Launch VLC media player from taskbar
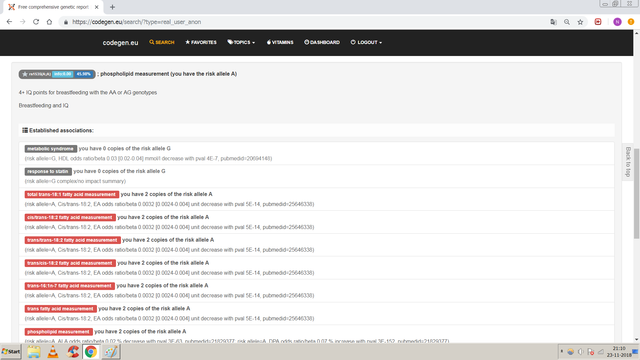 53,351
